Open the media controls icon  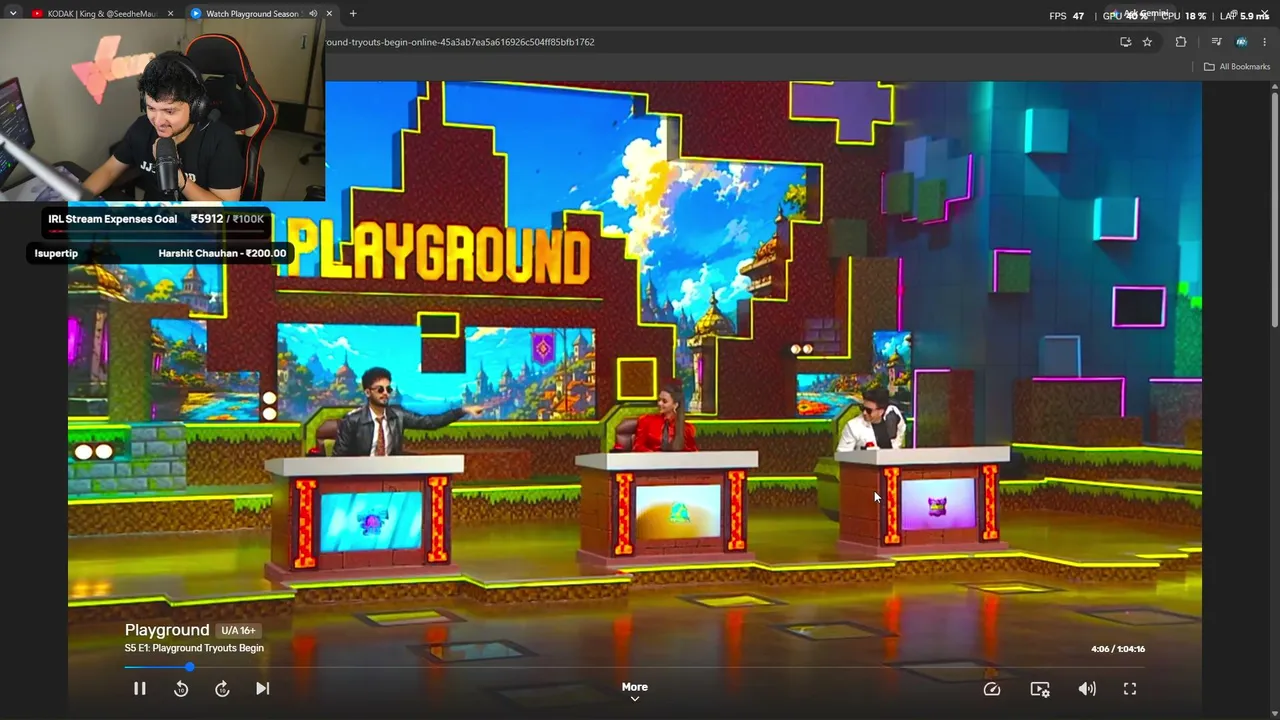click(x=1216, y=42)
